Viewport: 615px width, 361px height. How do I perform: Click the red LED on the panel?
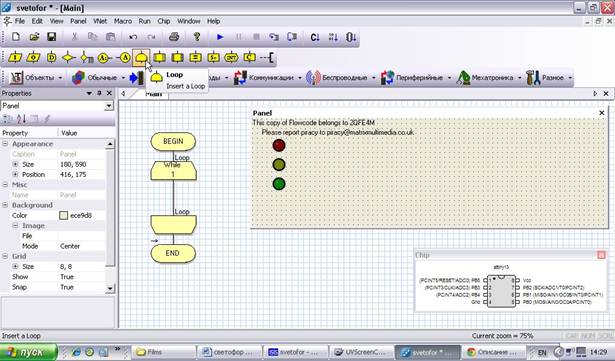(x=279, y=145)
